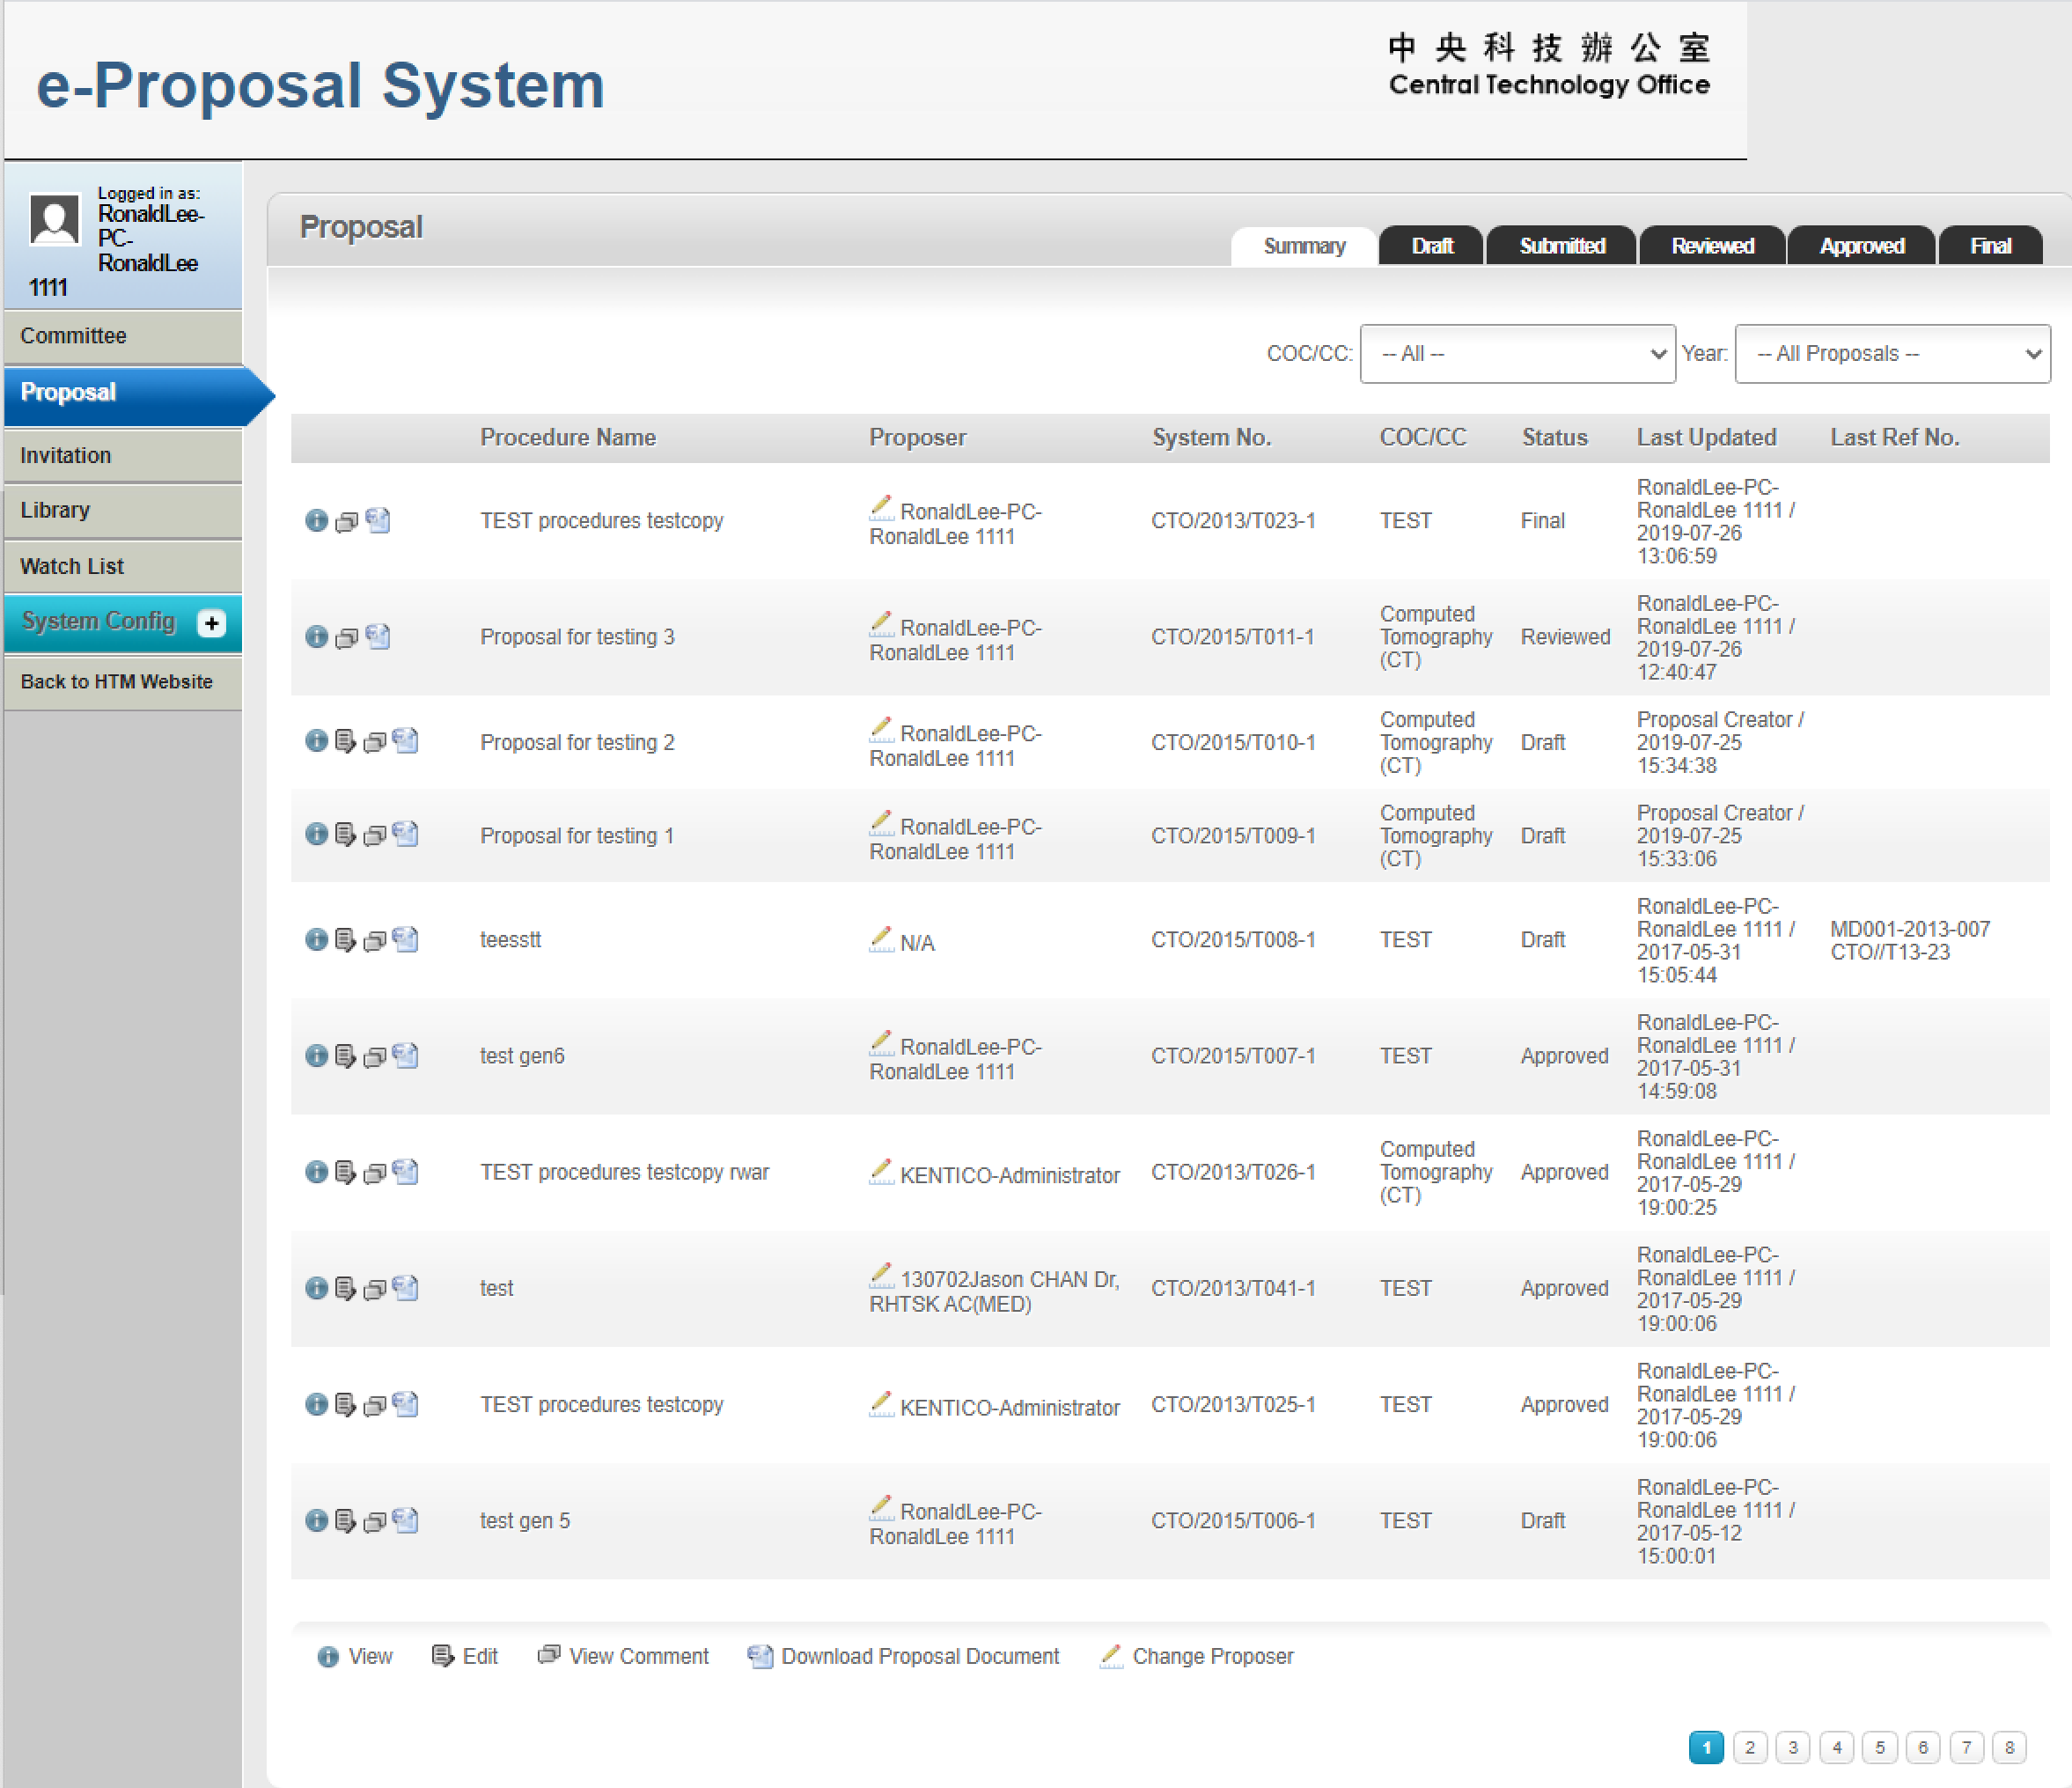The image size is (2072, 1788).
Task: Change proposer 130702Jason CHAN Dr
Action: click(x=881, y=1276)
